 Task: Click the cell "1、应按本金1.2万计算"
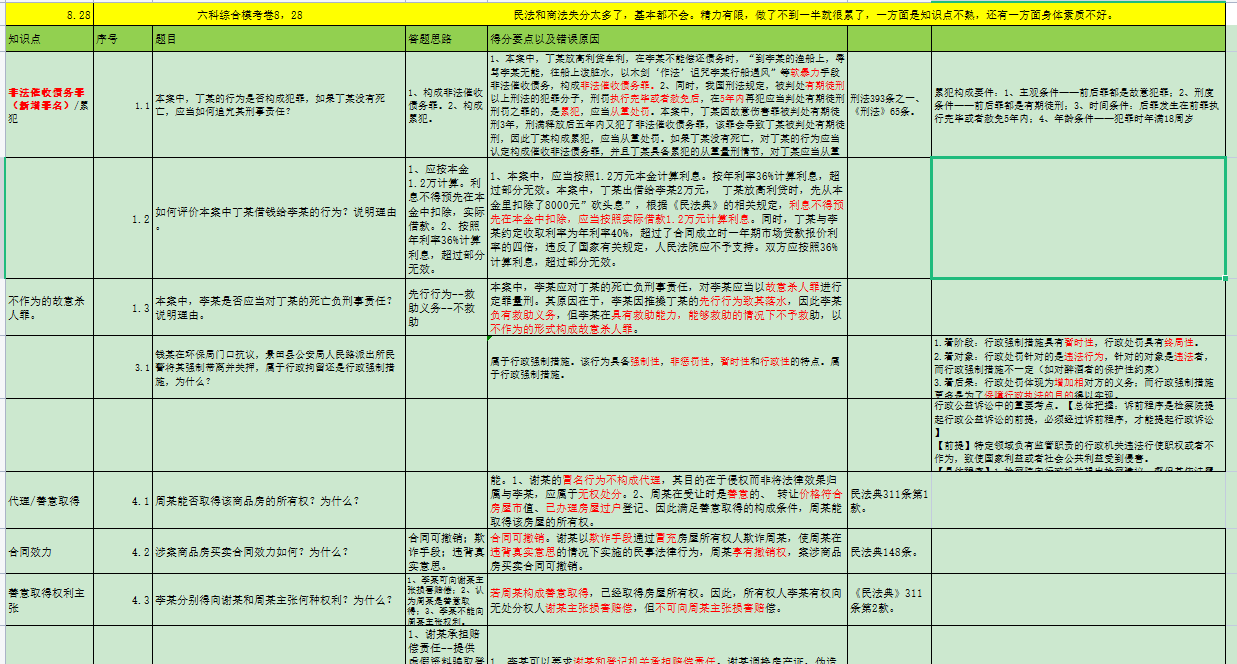(x=446, y=218)
